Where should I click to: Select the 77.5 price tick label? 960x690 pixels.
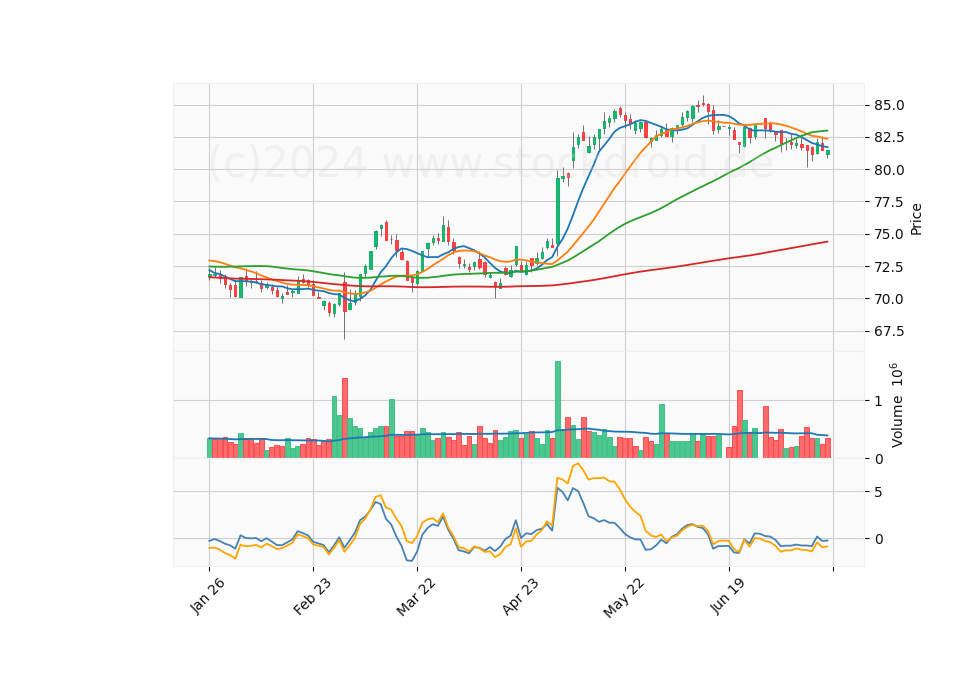tap(889, 202)
